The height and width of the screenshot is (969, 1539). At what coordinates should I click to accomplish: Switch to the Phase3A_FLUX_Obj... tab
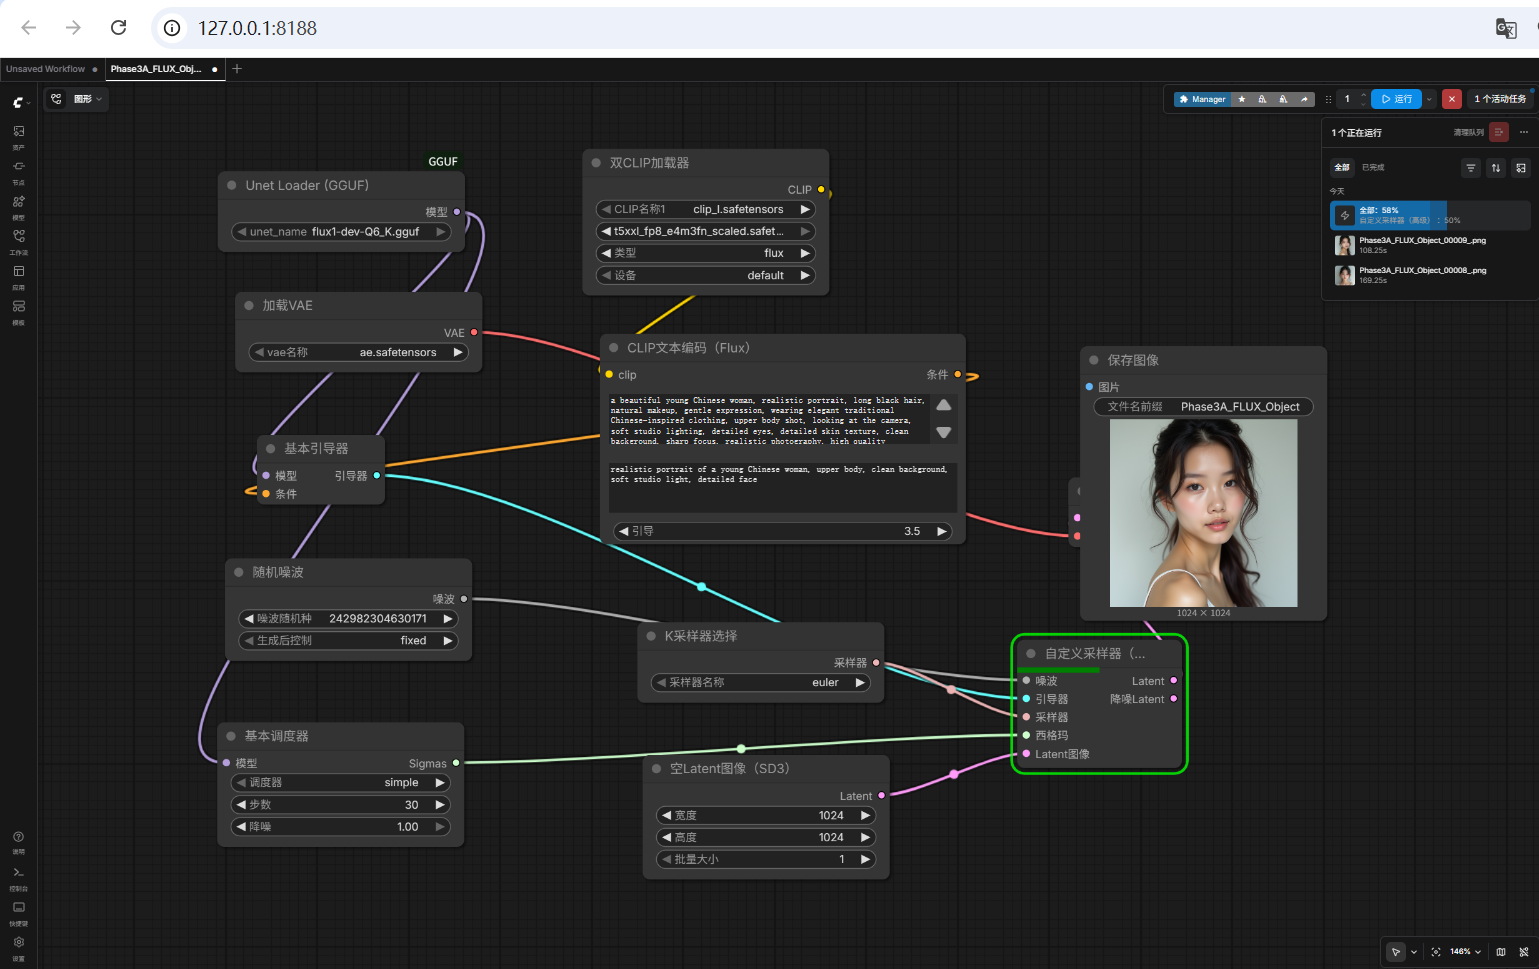pos(156,69)
